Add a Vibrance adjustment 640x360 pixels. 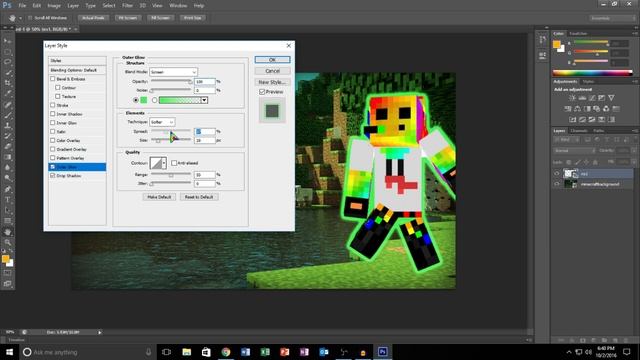[x=611, y=98]
